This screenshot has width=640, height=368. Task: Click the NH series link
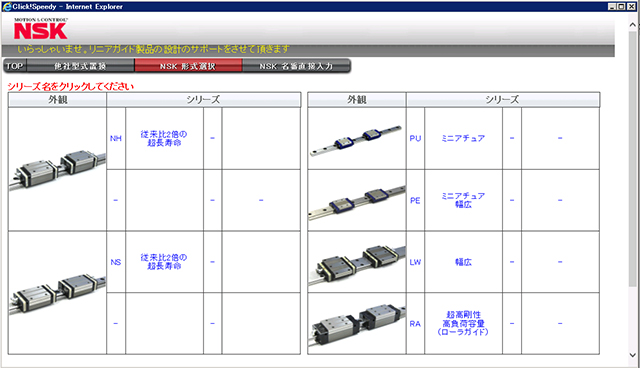click(x=116, y=139)
